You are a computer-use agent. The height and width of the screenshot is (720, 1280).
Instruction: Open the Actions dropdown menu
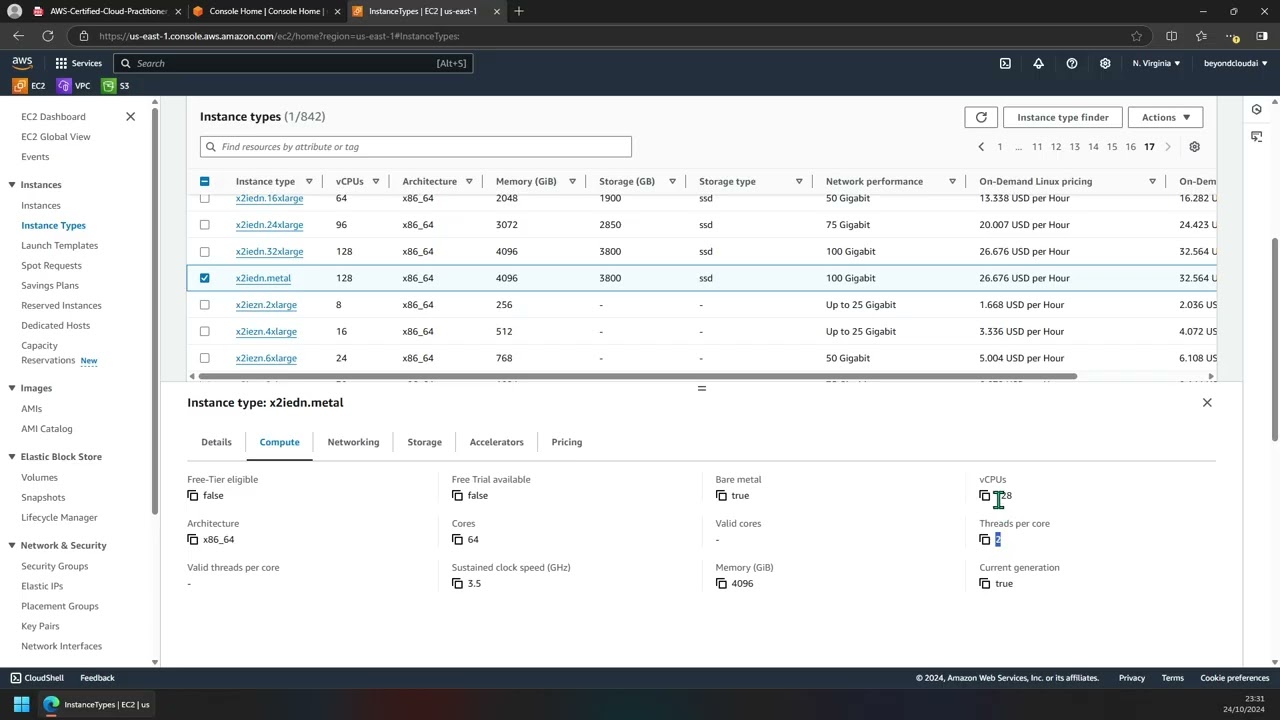coord(1165,117)
